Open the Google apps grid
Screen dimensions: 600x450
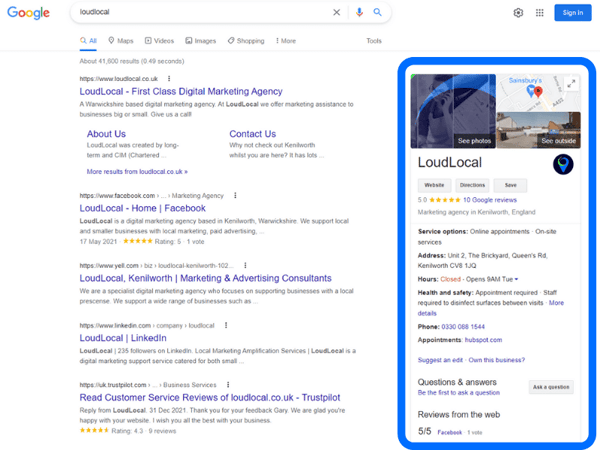pyautogui.click(x=540, y=13)
